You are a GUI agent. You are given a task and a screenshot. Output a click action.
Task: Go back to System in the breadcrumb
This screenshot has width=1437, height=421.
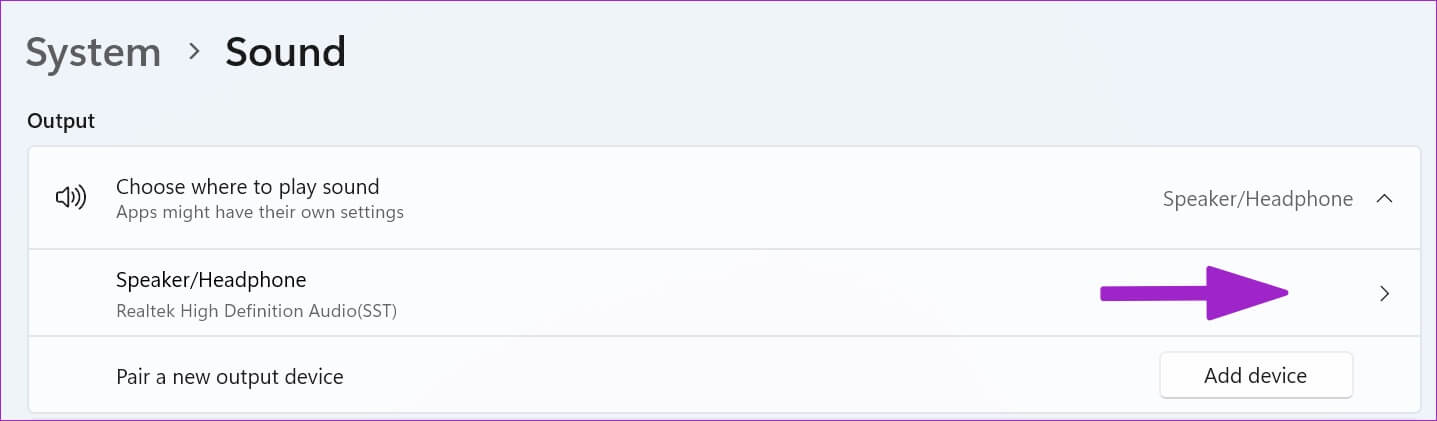point(93,52)
